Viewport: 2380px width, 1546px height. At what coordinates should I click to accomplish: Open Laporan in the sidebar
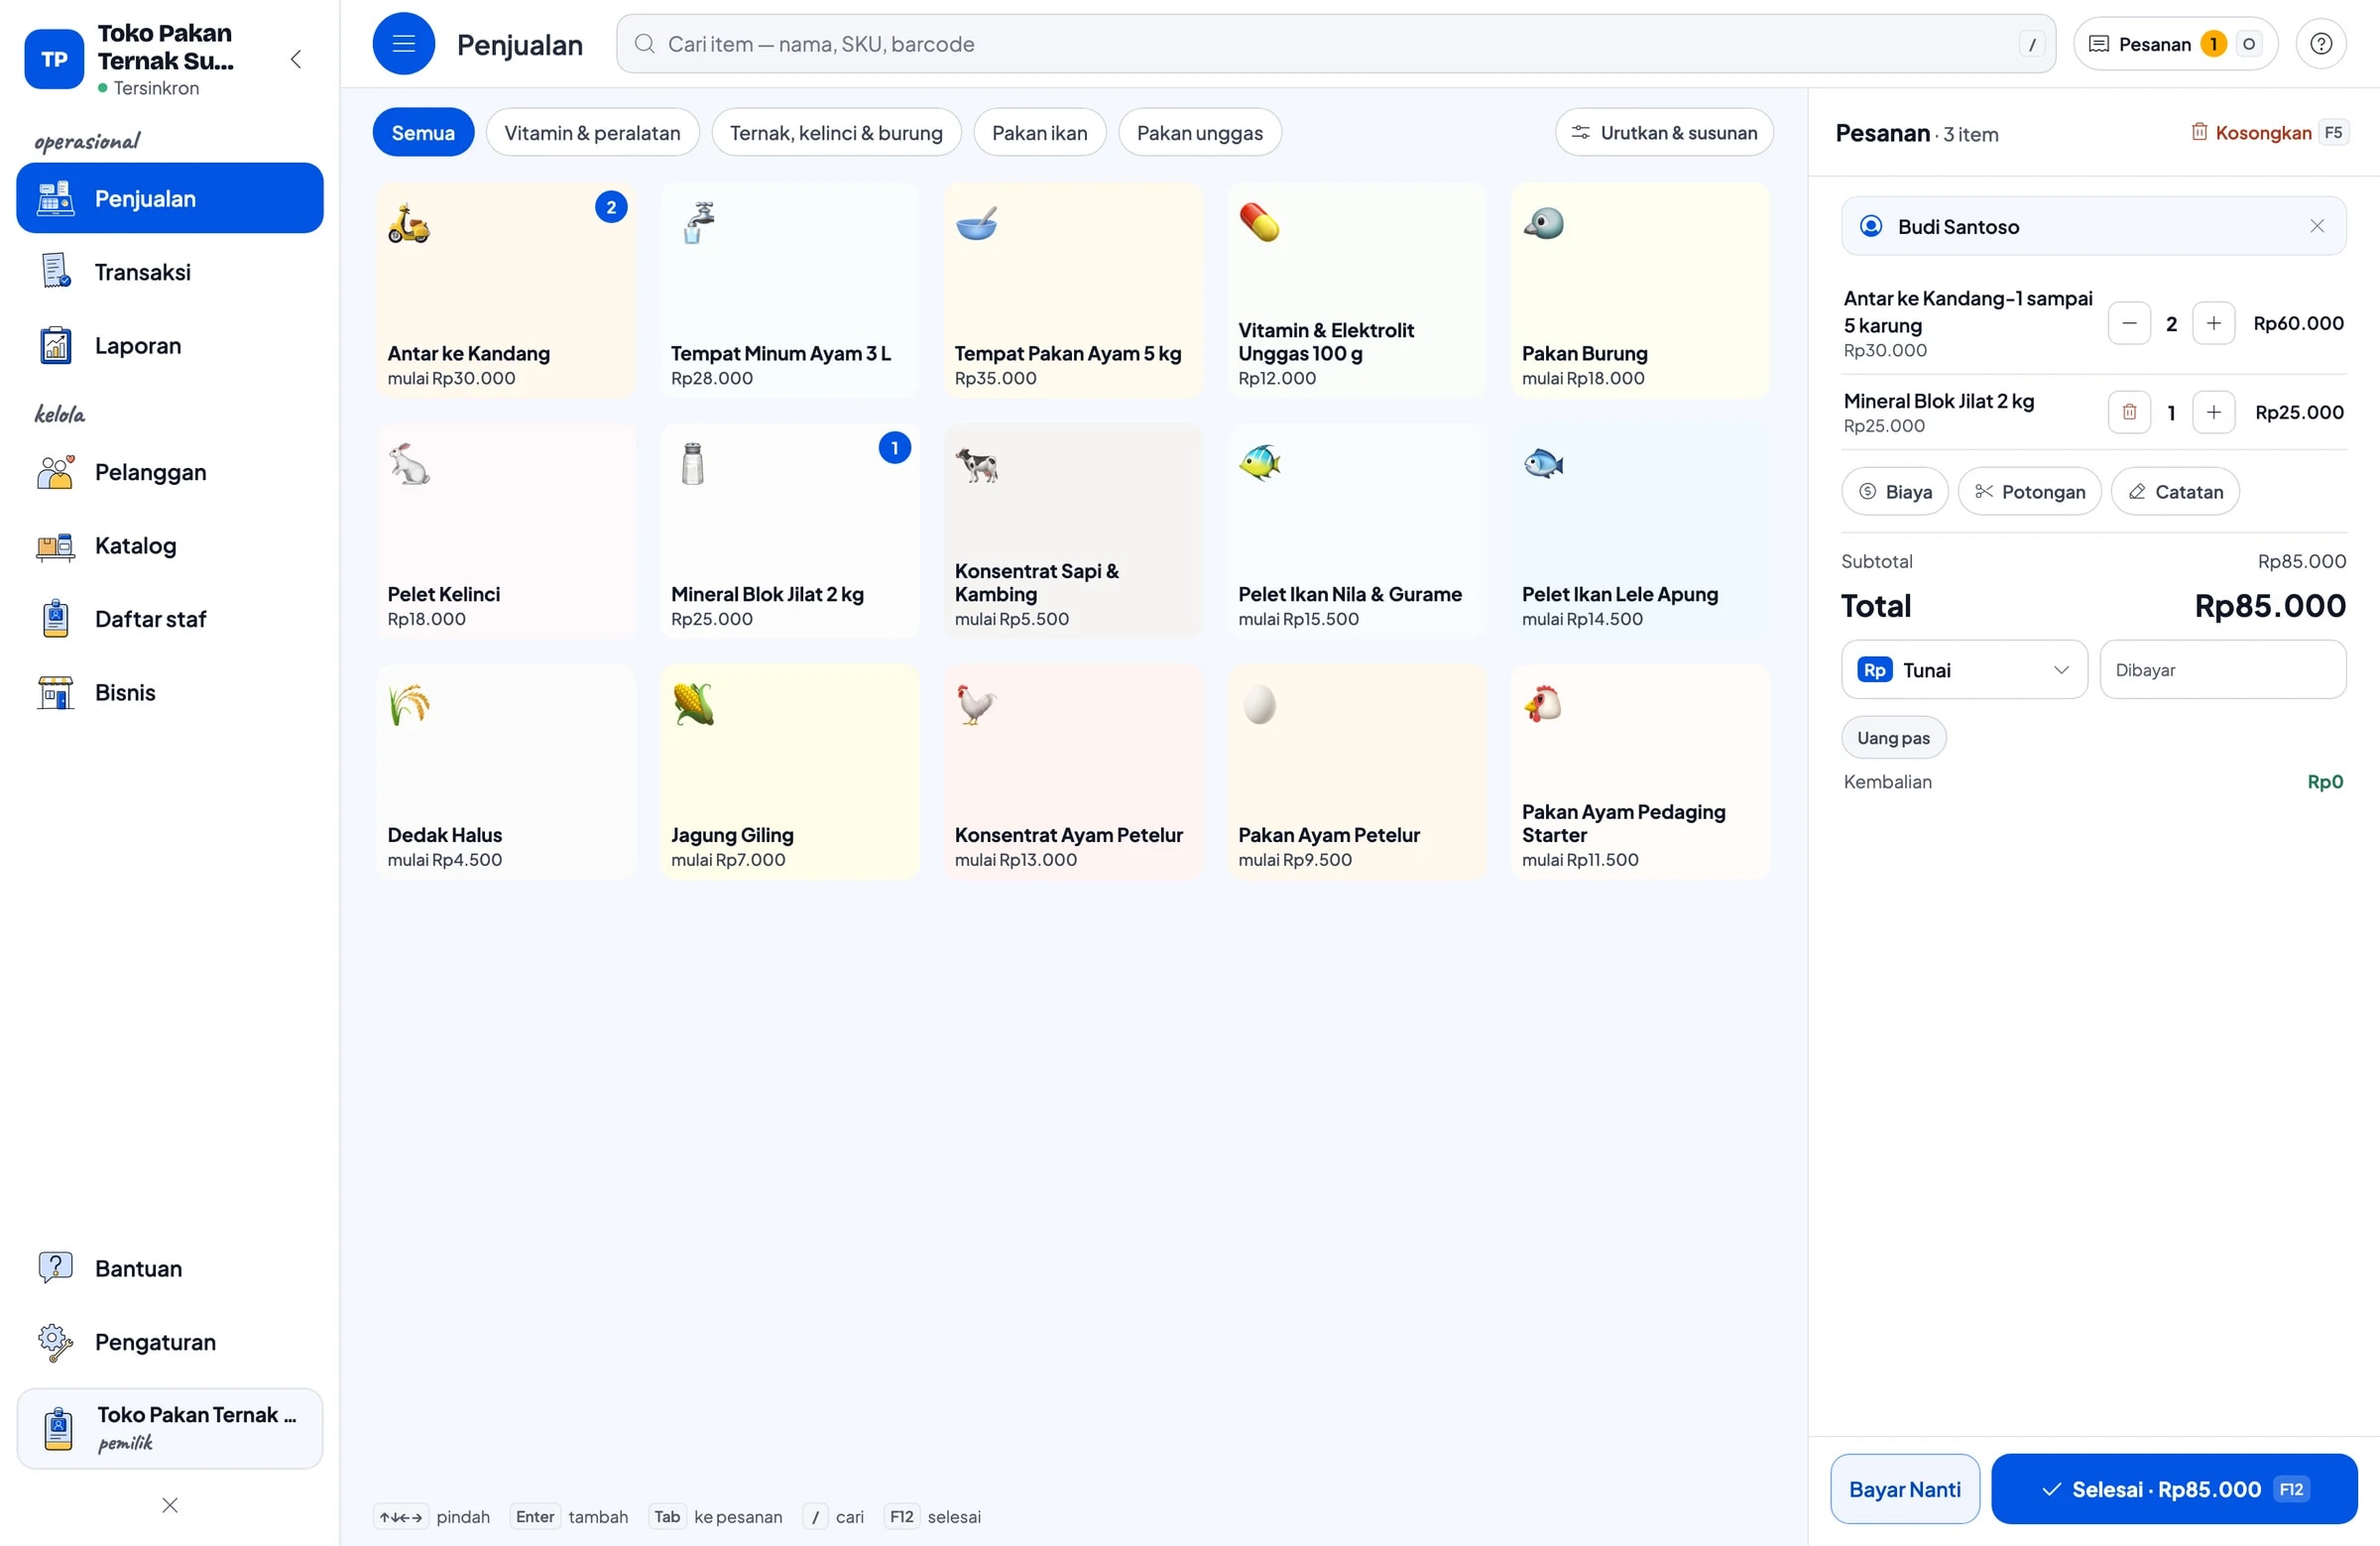(x=169, y=345)
